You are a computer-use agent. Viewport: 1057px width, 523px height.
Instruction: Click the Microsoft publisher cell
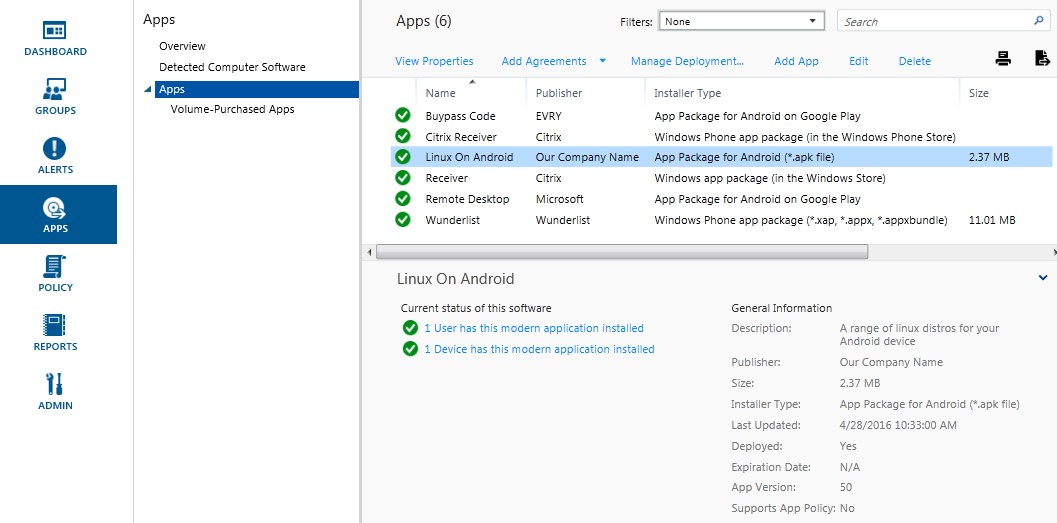click(x=560, y=199)
